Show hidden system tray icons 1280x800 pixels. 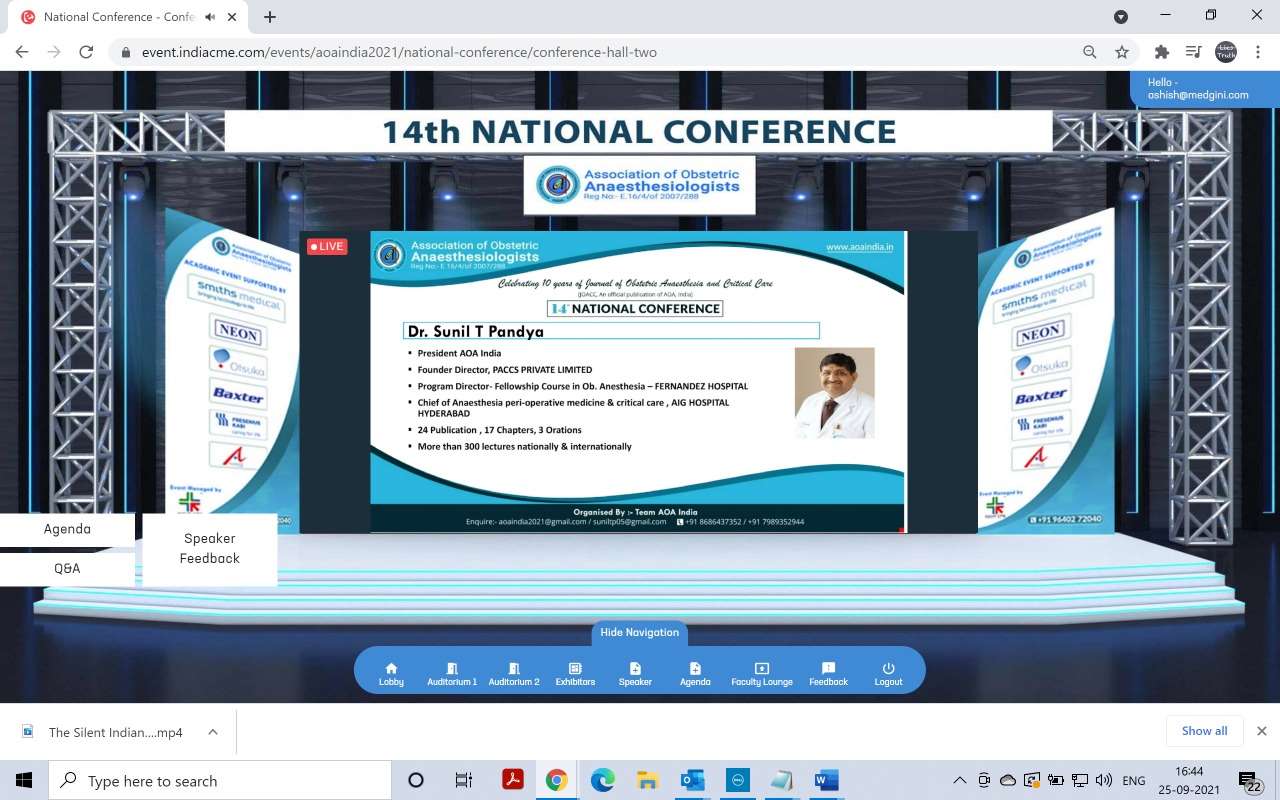click(960, 780)
